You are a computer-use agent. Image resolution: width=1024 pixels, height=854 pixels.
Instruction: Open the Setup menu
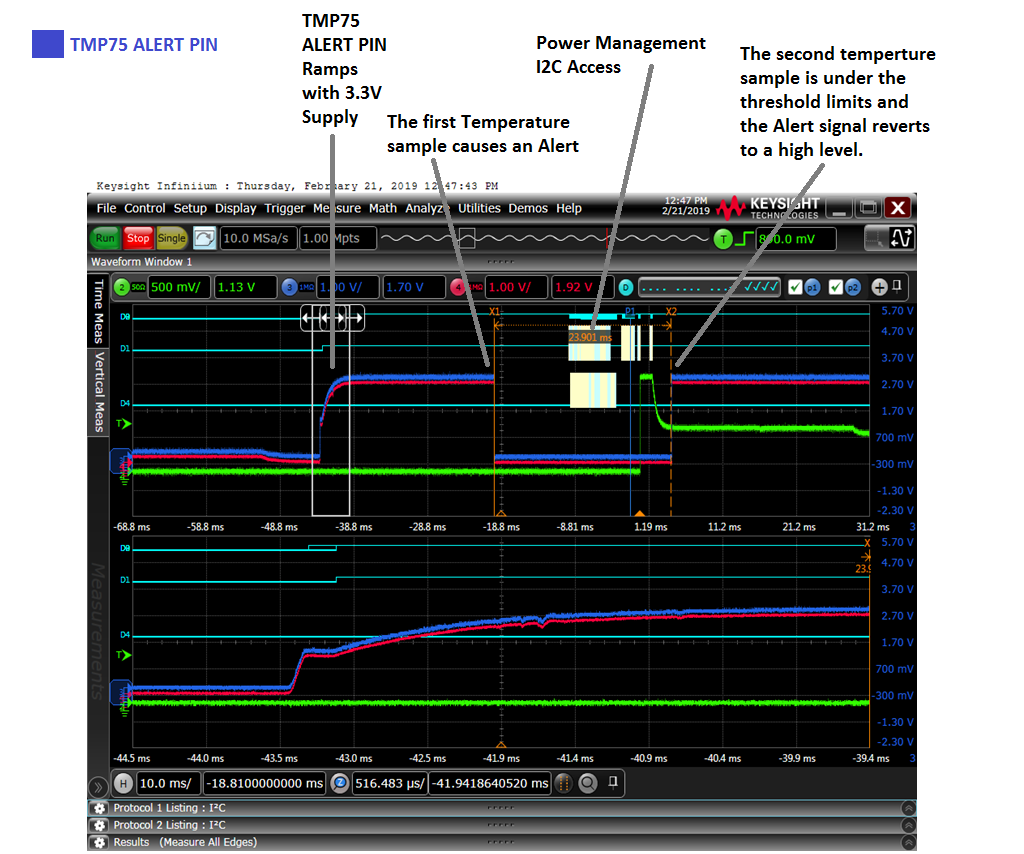(190, 208)
